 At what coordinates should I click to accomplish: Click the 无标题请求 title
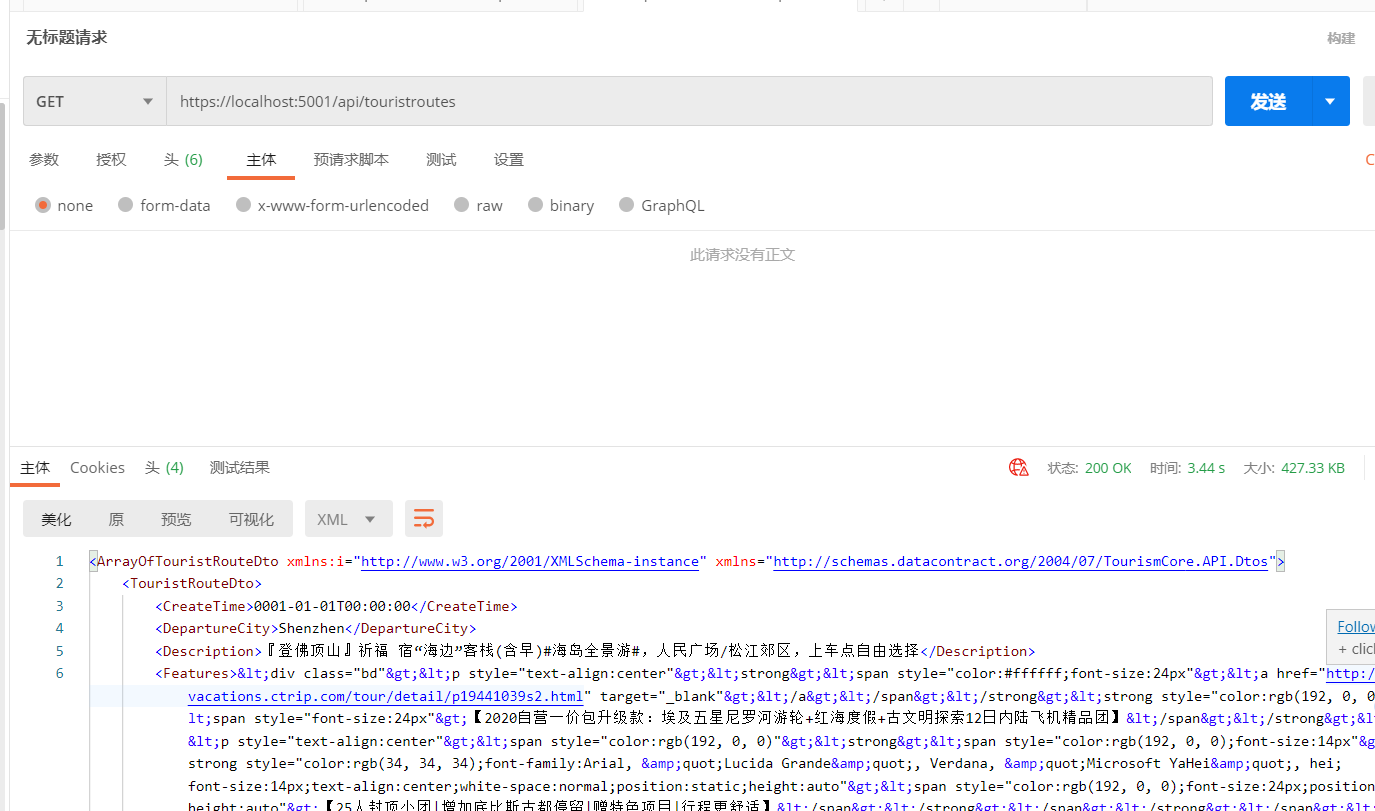click(x=66, y=37)
